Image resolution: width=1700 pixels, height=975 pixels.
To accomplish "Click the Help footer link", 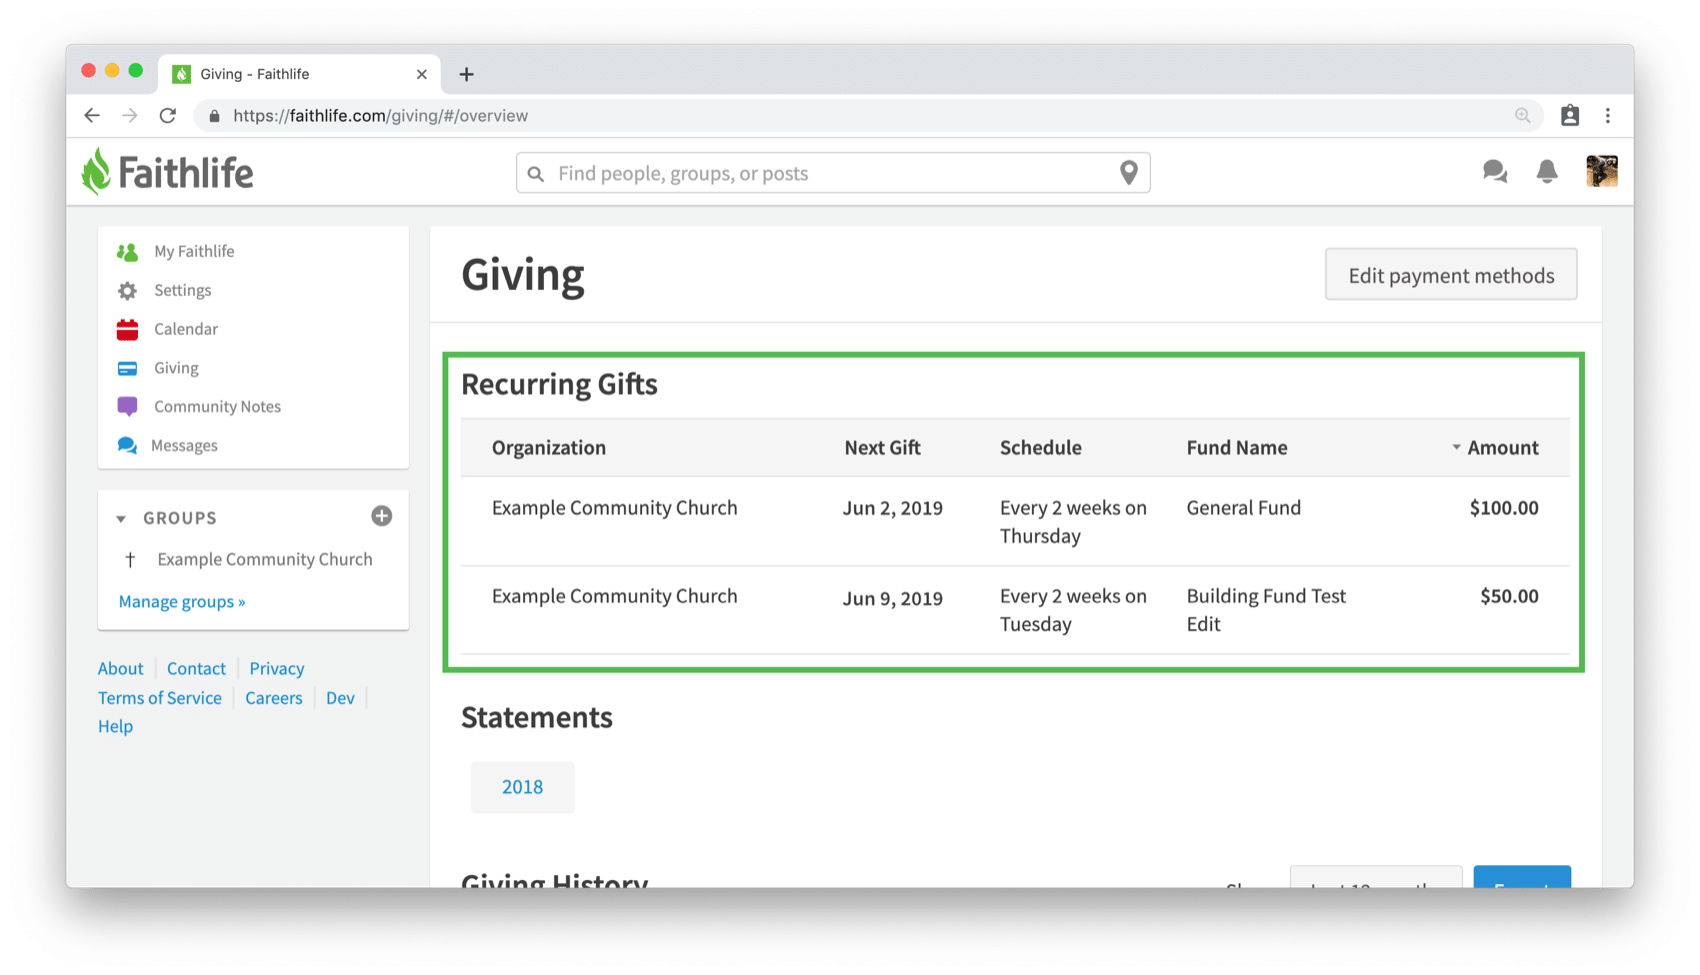I will pyautogui.click(x=115, y=726).
